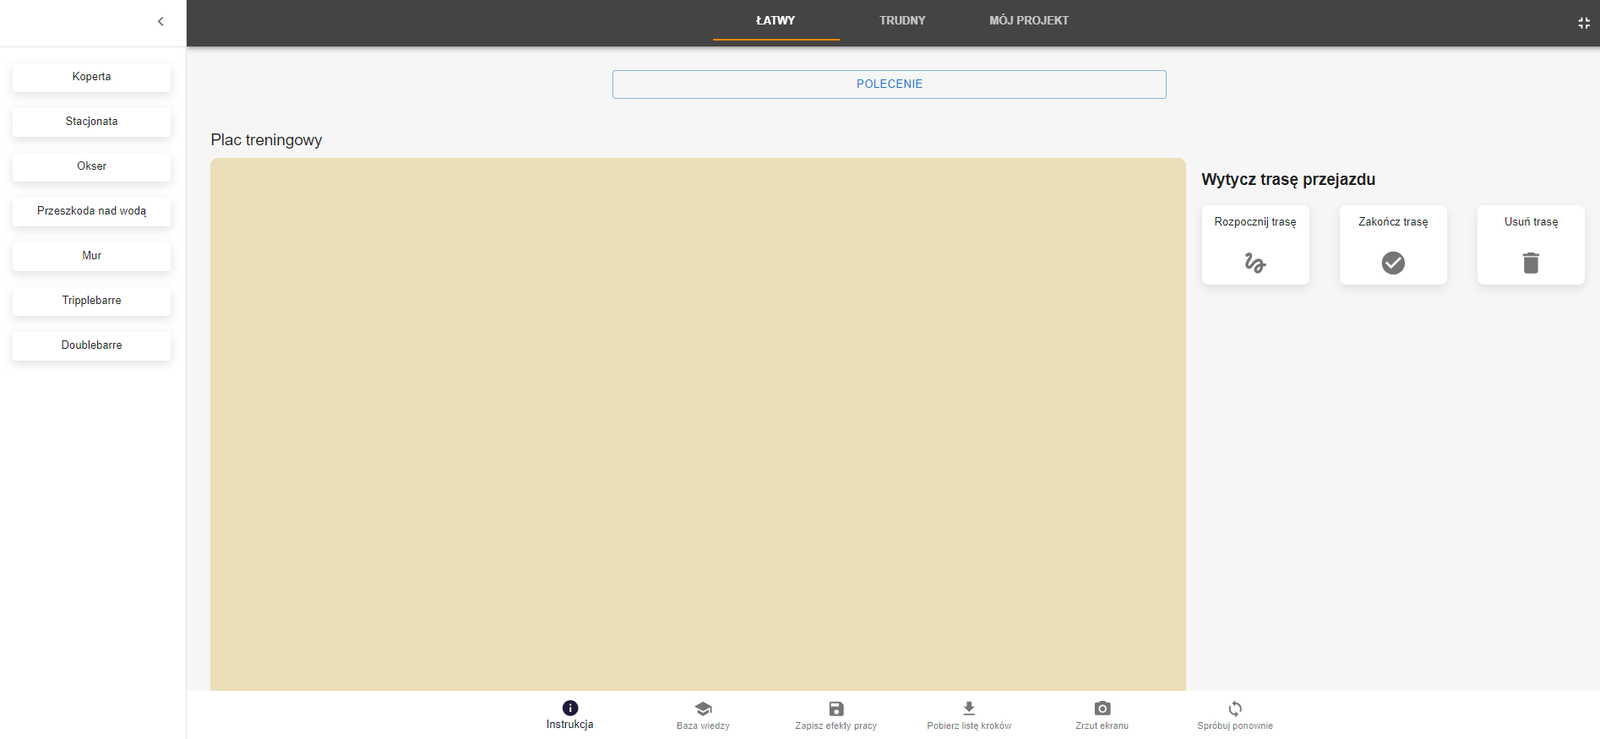1600x739 pixels.
Task: Save work with Zapisz efekty pracy icon
Action: [x=836, y=708]
